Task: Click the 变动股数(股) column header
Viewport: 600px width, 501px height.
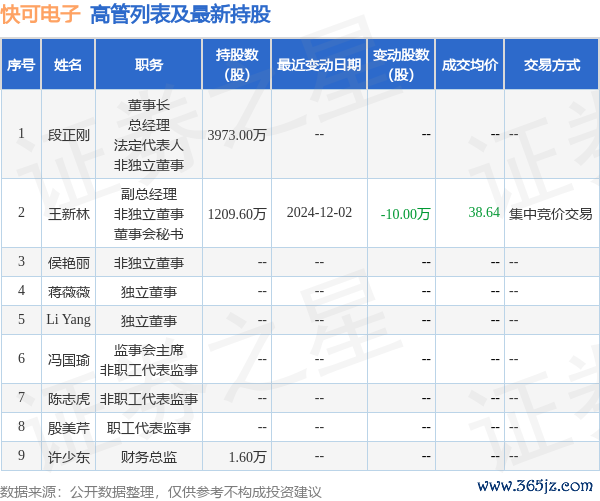Action: [x=401, y=65]
